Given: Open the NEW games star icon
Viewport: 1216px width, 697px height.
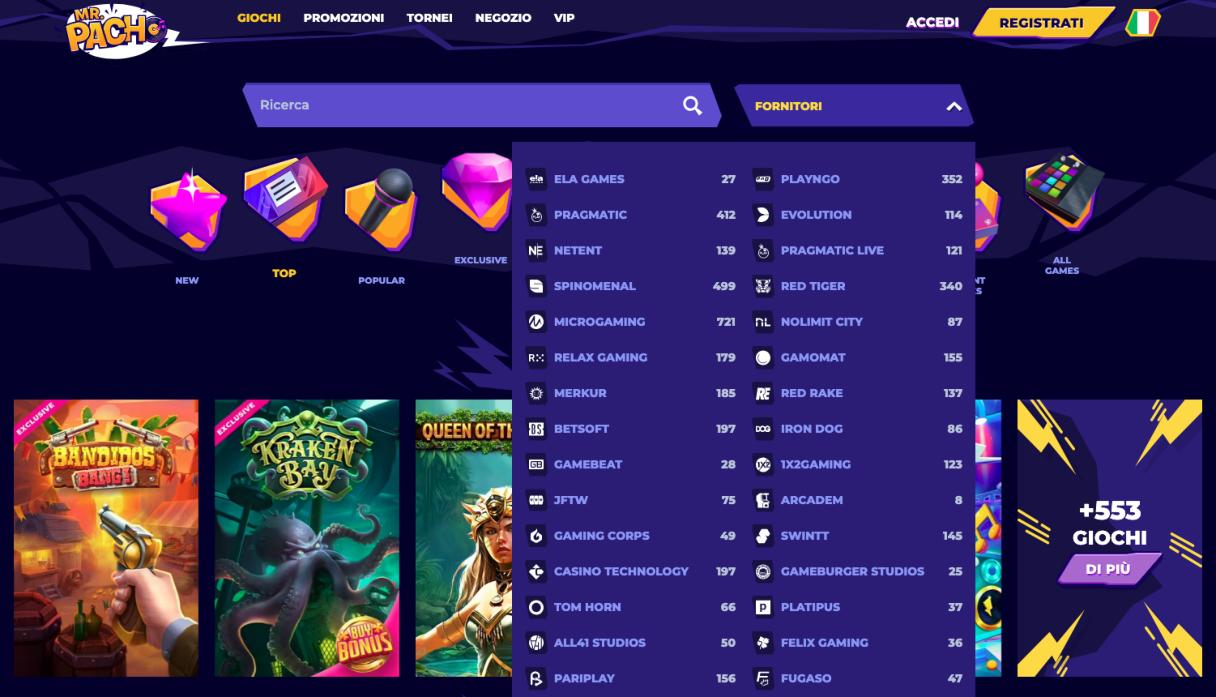Looking at the screenshot, I should [x=188, y=209].
